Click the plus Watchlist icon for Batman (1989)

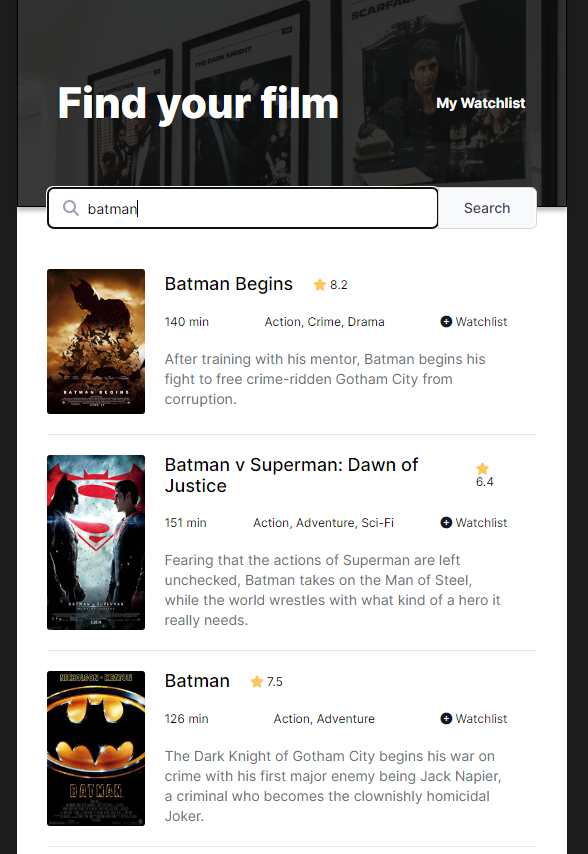click(444, 718)
